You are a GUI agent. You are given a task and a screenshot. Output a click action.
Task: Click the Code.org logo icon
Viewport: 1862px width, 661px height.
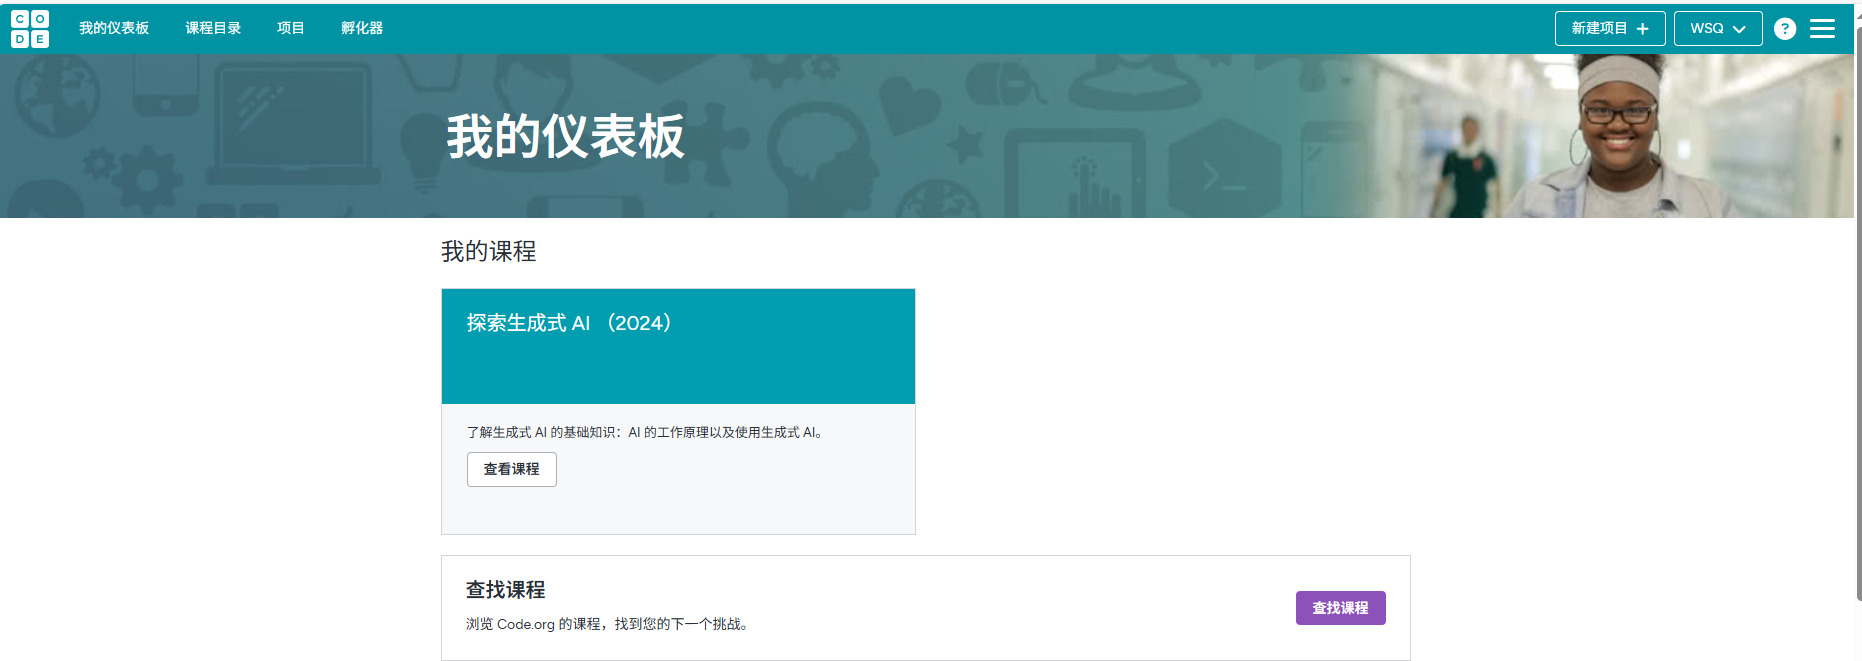[30, 29]
